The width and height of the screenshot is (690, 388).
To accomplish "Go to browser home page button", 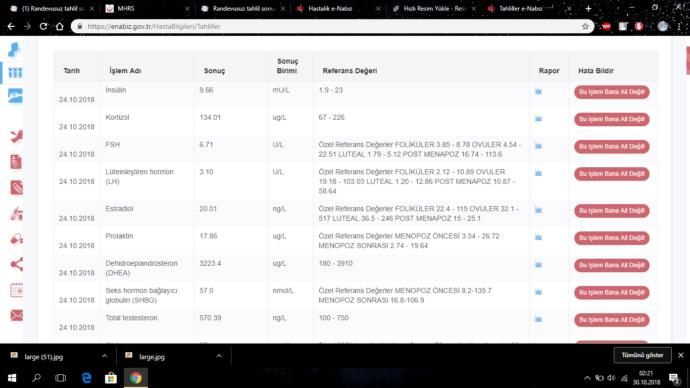I will click(x=59, y=26).
